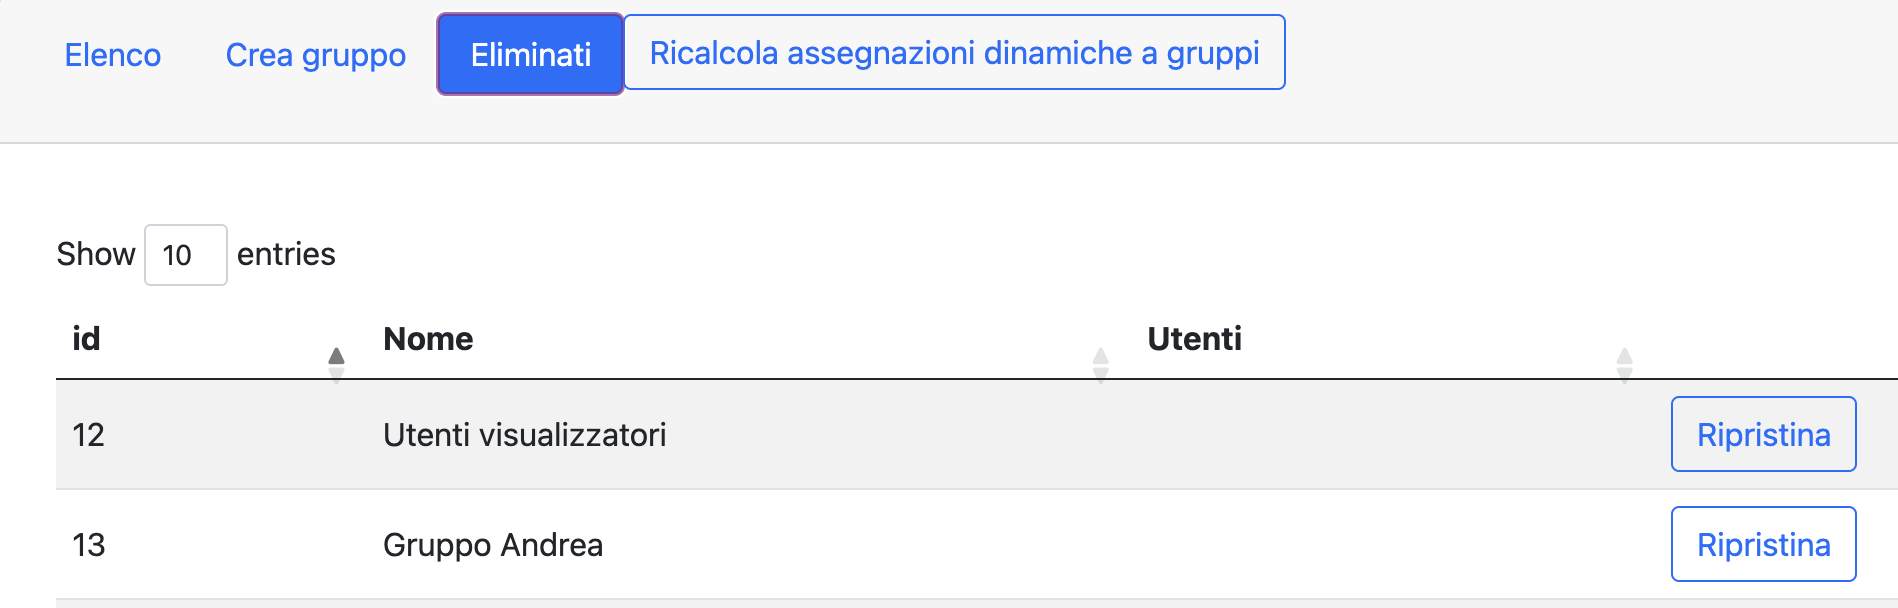1898x608 pixels.
Task: Sort the id column ascending
Action: [x=337, y=356]
